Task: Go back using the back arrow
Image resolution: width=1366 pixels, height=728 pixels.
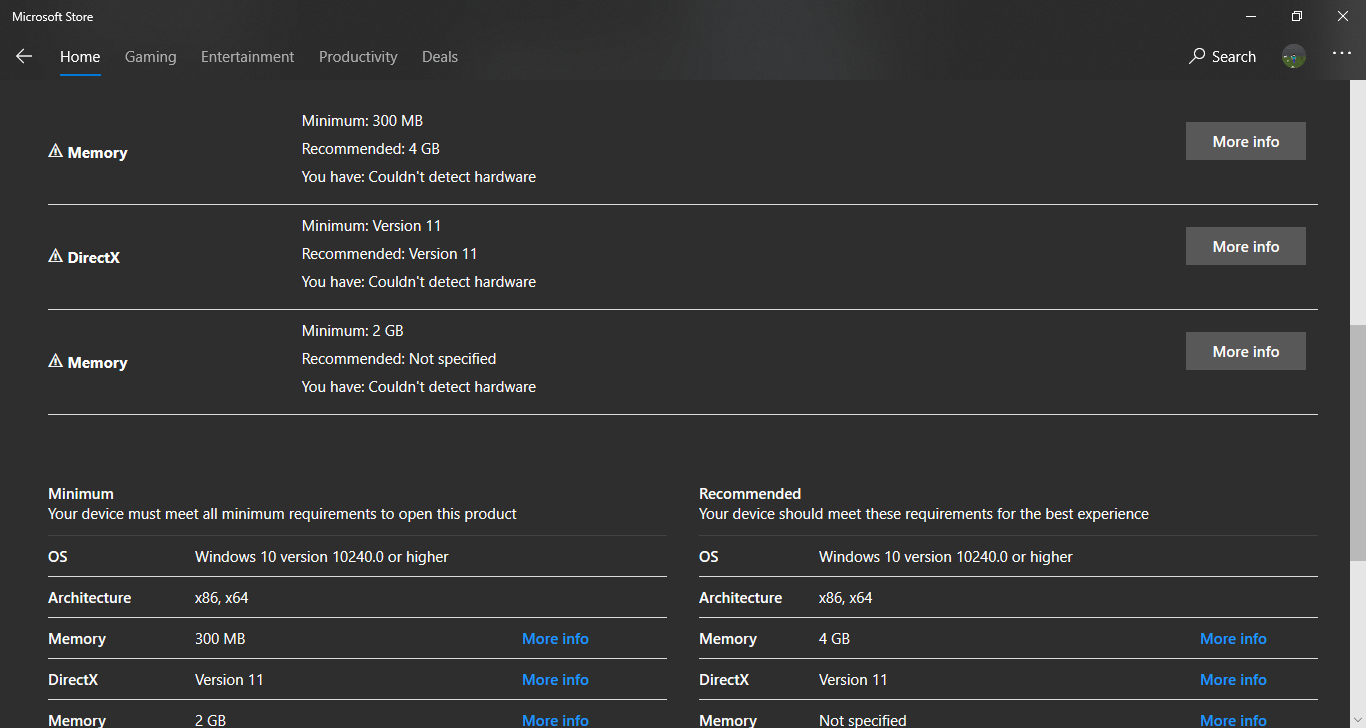Action: click(x=24, y=56)
